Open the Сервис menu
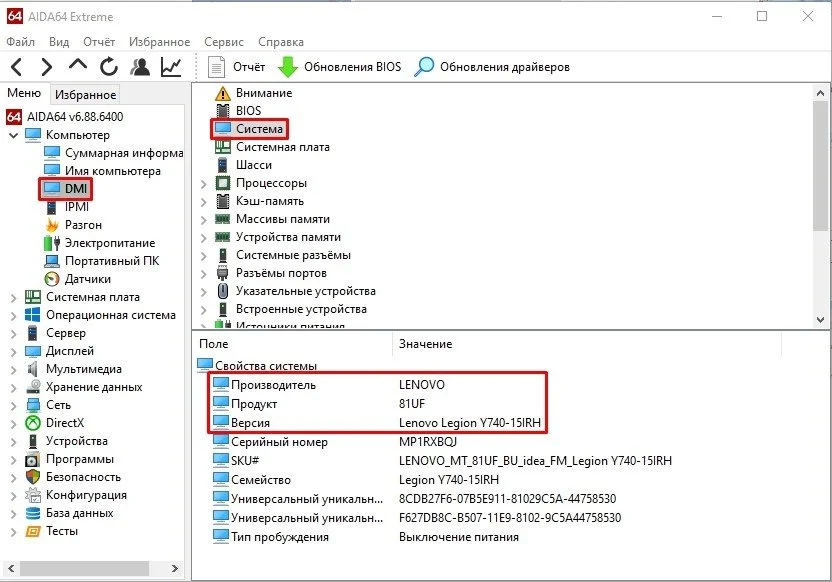This screenshot has height=582, width=832. 223,42
